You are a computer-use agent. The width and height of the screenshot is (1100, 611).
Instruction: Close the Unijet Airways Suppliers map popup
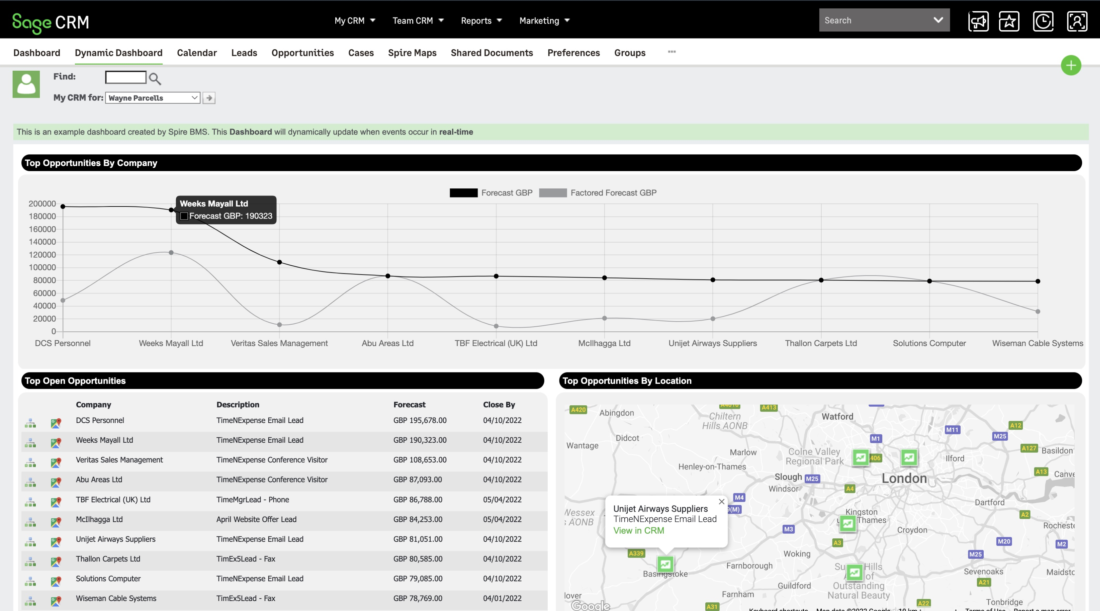pyautogui.click(x=721, y=502)
